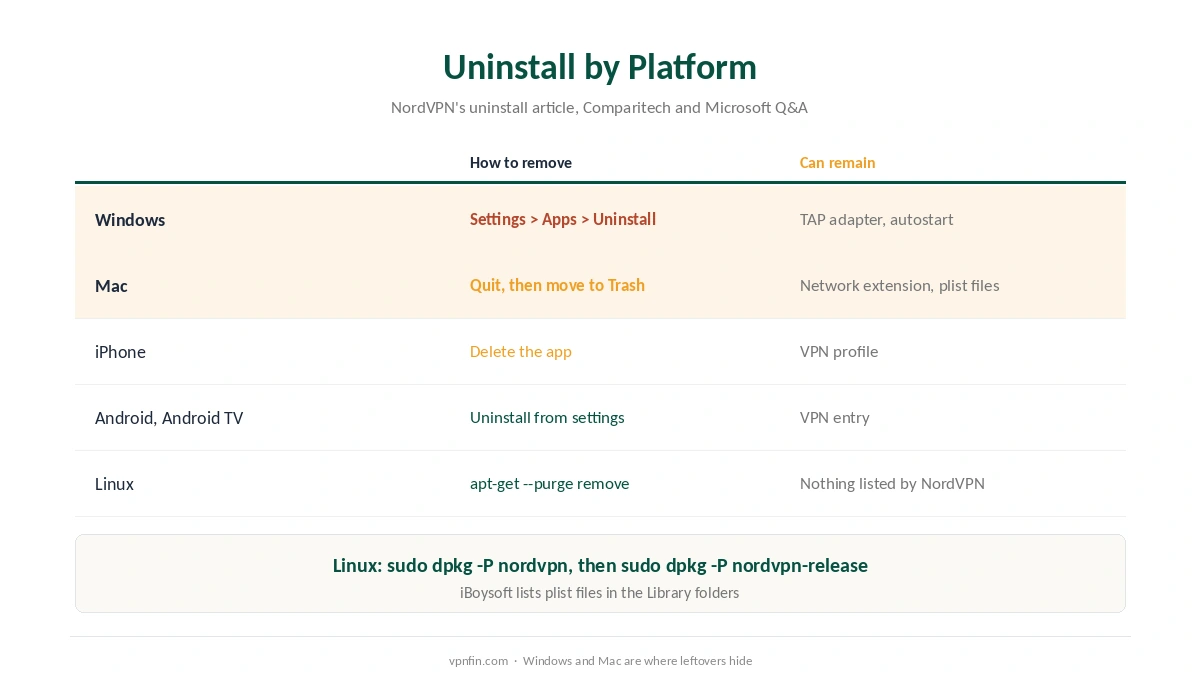
Task: Click 'Delete the app' text
Action: point(521,352)
